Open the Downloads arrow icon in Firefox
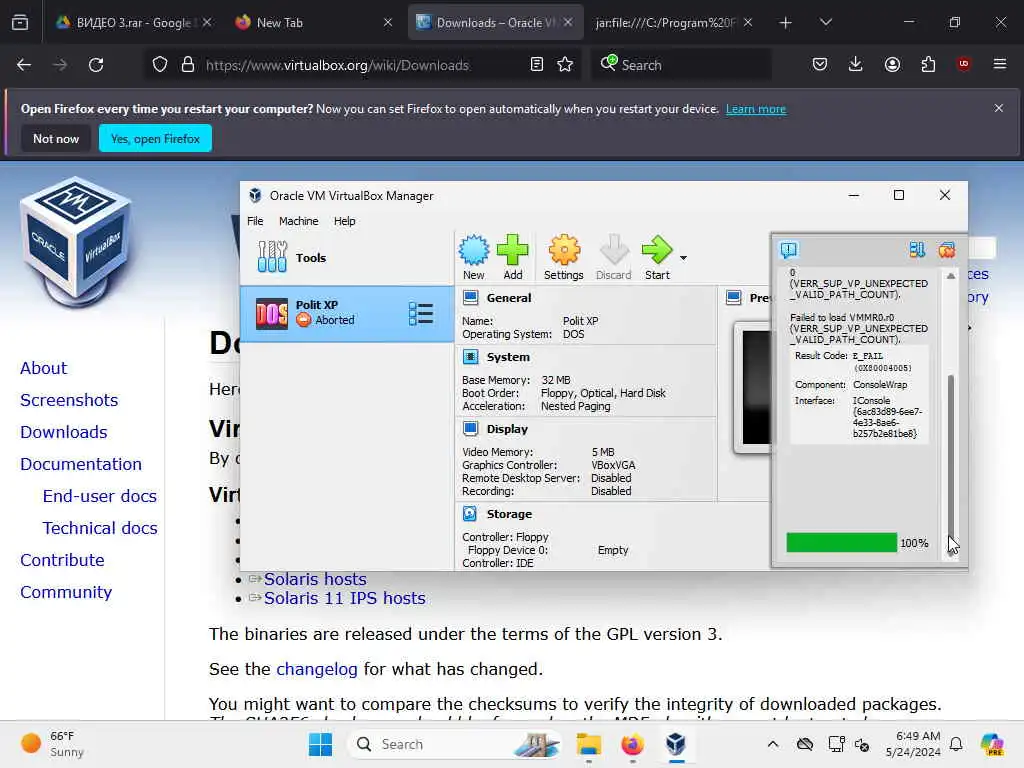This screenshot has height=768, width=1024. tap(856, 64)
